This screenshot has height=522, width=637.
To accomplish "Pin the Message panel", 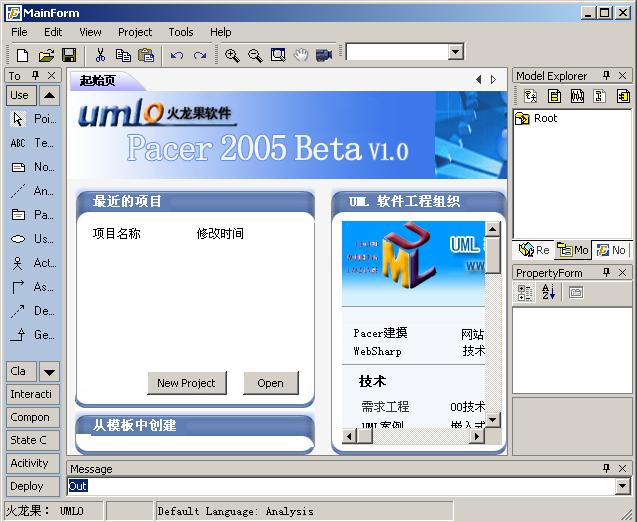I will [607, 468].
